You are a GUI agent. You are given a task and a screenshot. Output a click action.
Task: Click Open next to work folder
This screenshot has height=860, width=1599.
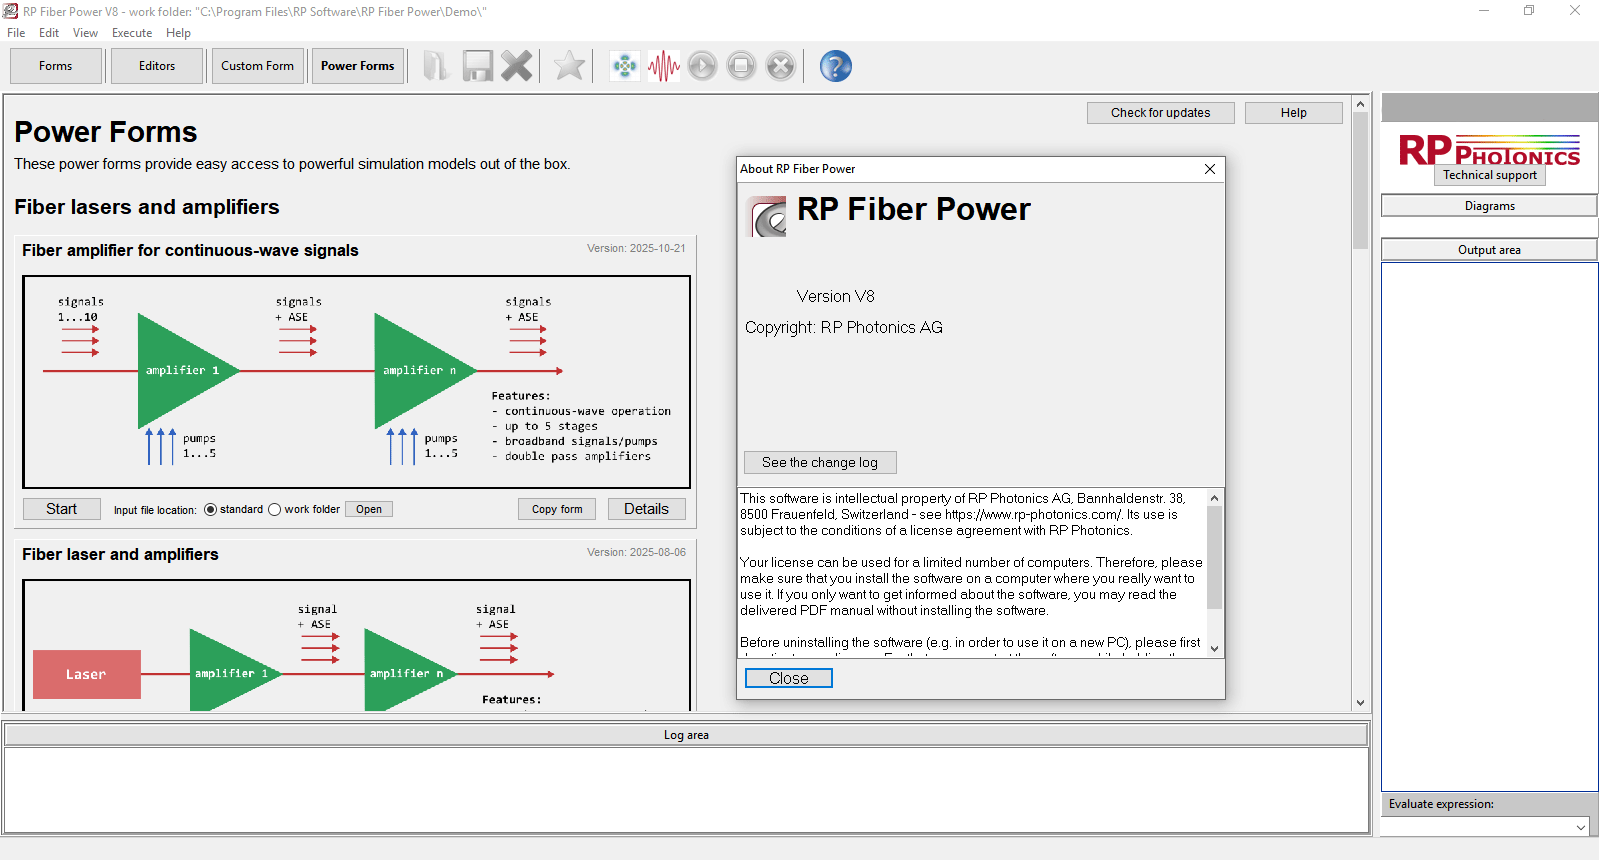point(369,509)
